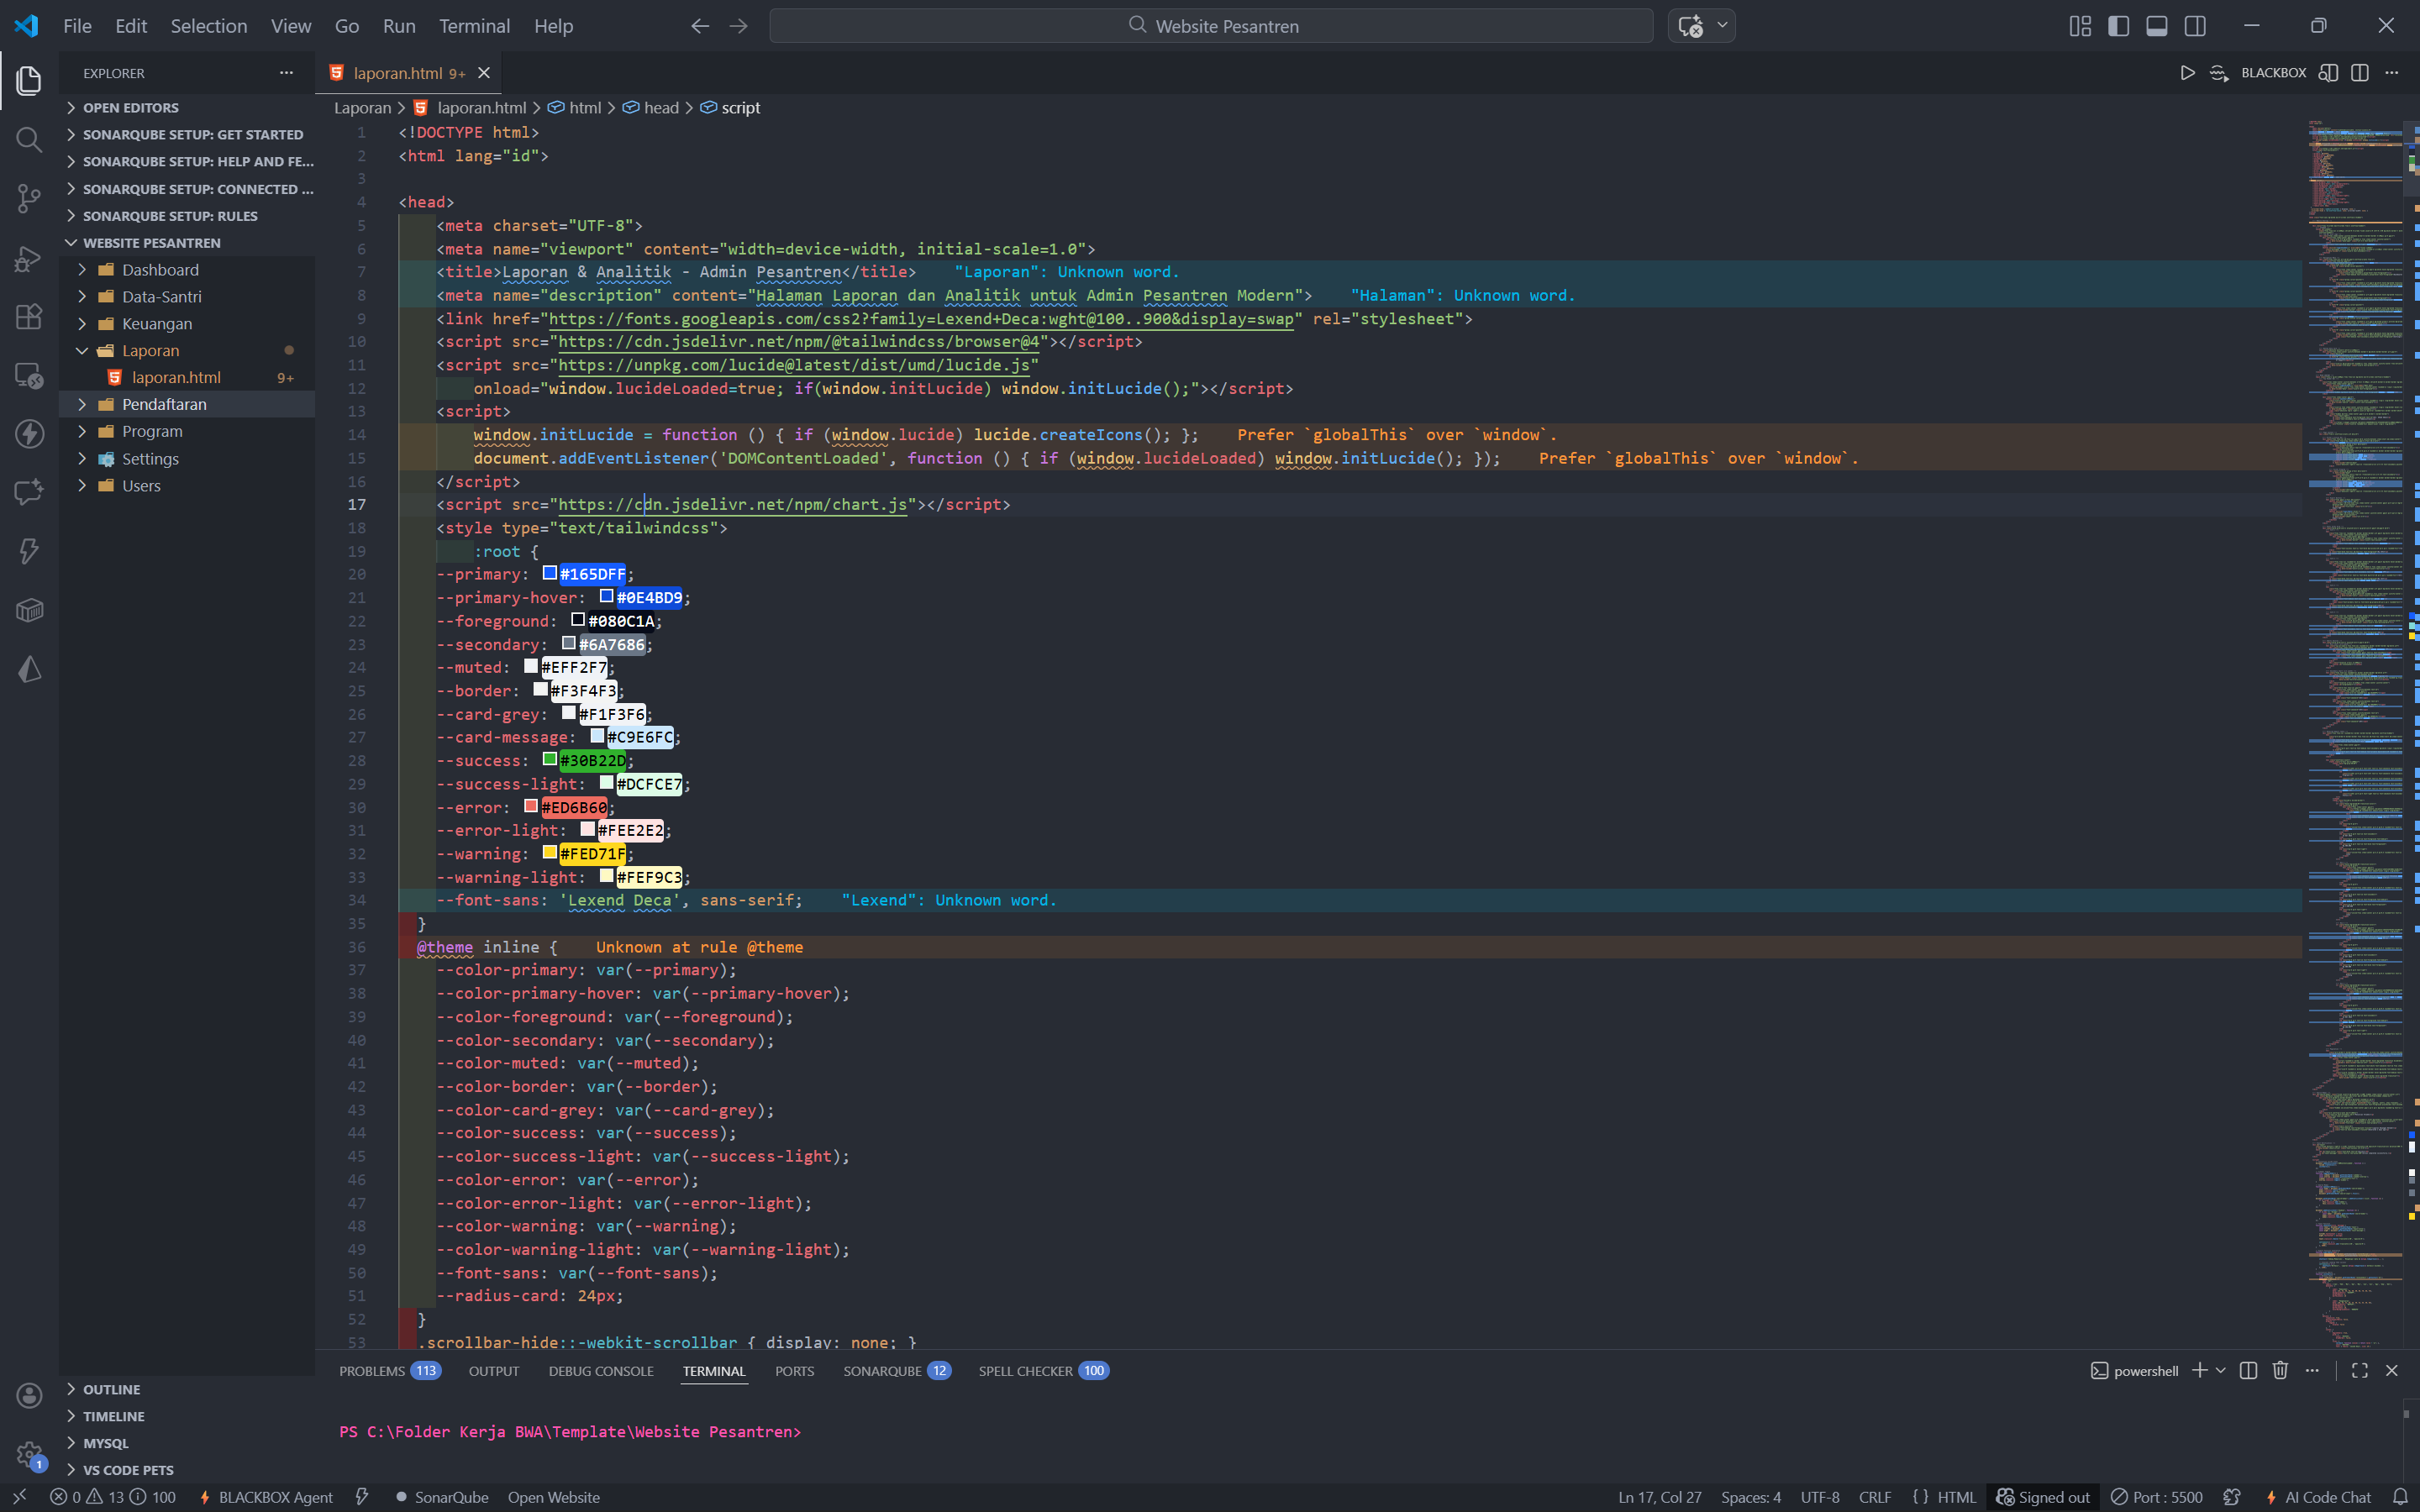Toggle Primary Side Bar visibility

click(x=2118, y=26)
